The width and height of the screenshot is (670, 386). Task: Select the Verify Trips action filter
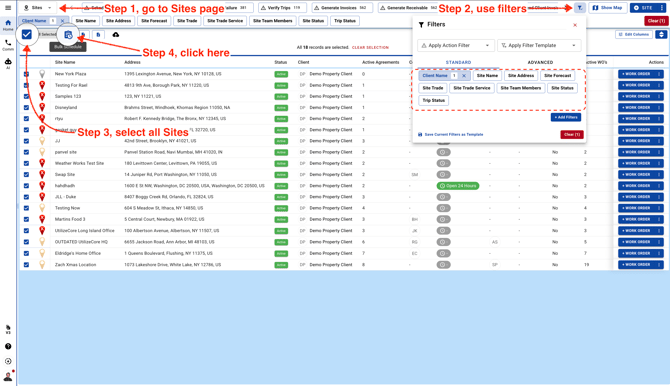[x=282, y=8]
